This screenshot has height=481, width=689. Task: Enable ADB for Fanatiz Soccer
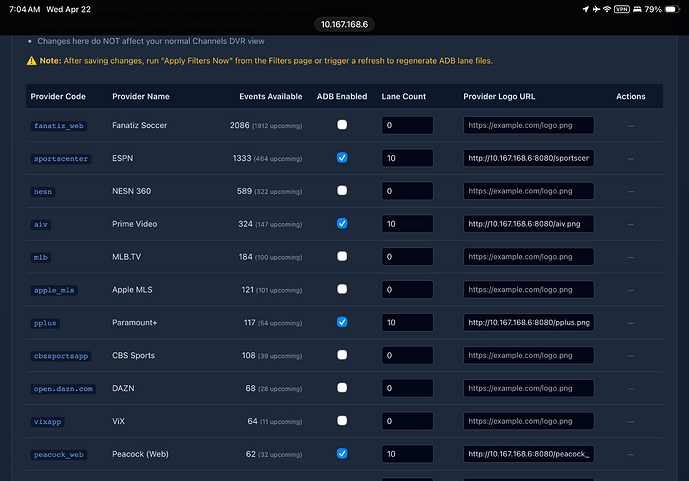tap(342, 125)
